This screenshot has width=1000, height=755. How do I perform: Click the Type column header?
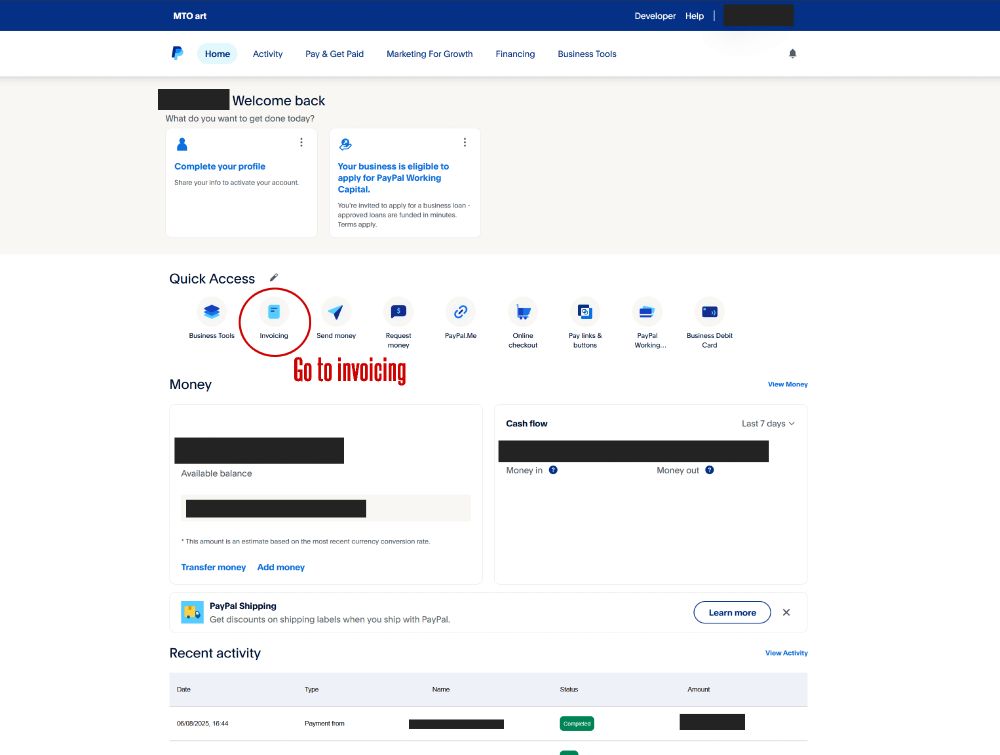tap(311, 689)
